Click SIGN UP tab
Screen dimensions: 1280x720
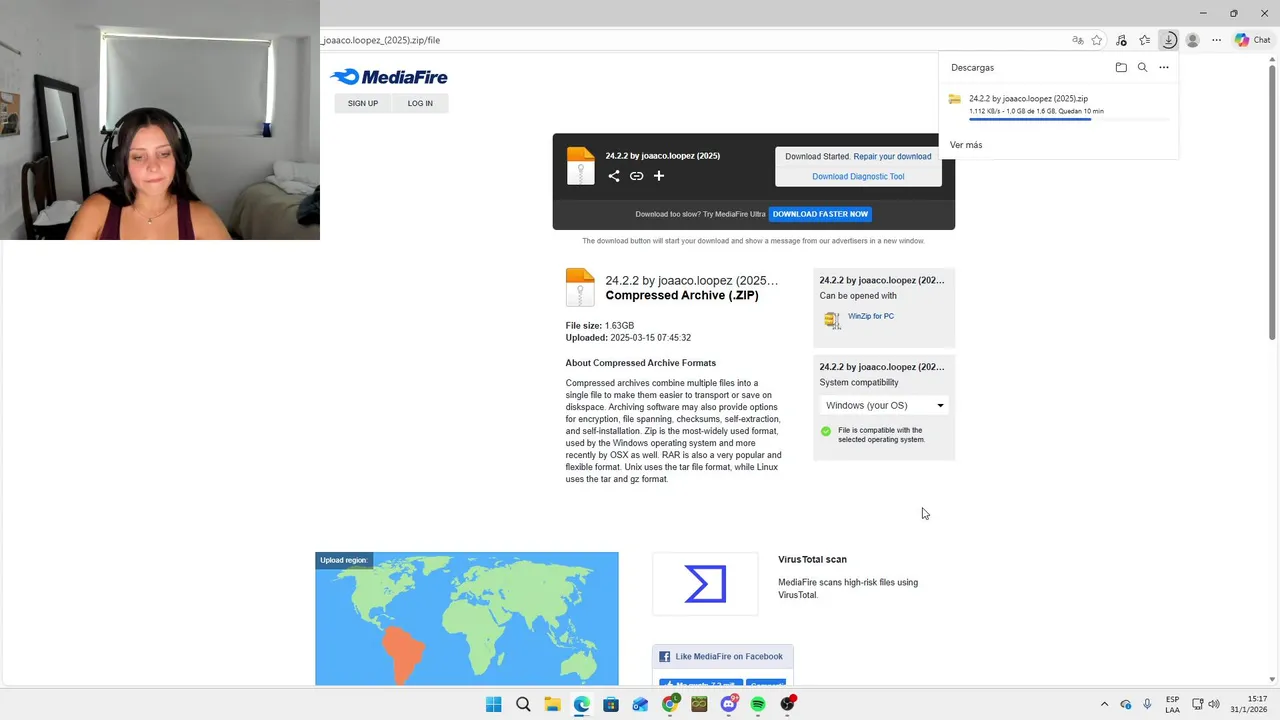coord(363,103)
